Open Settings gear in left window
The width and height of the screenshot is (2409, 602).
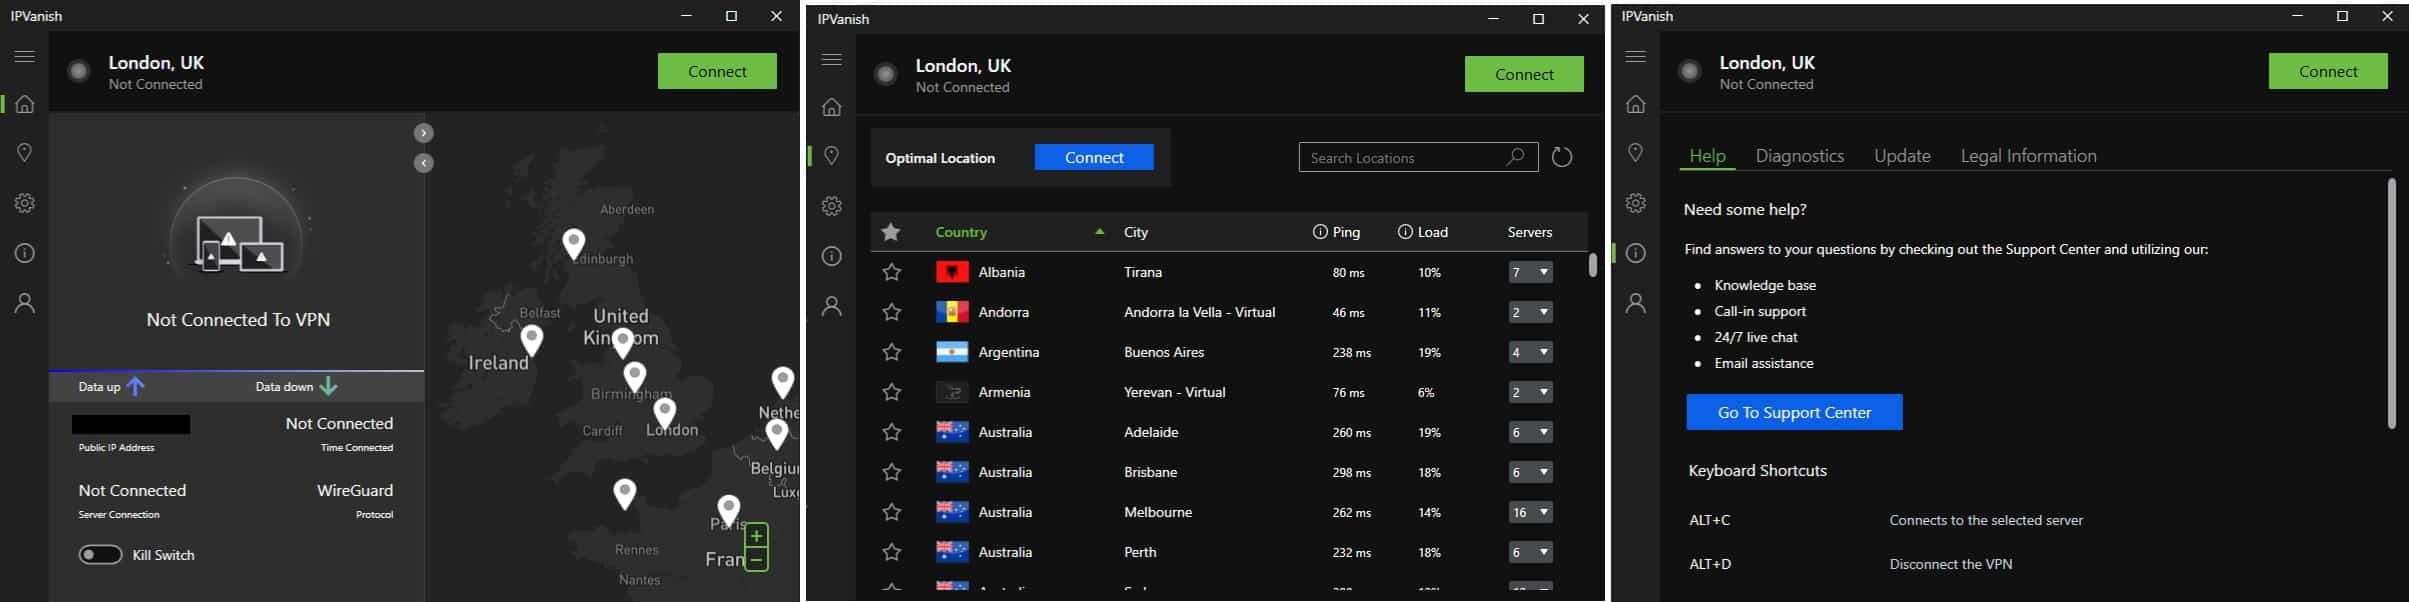[24, 203]
